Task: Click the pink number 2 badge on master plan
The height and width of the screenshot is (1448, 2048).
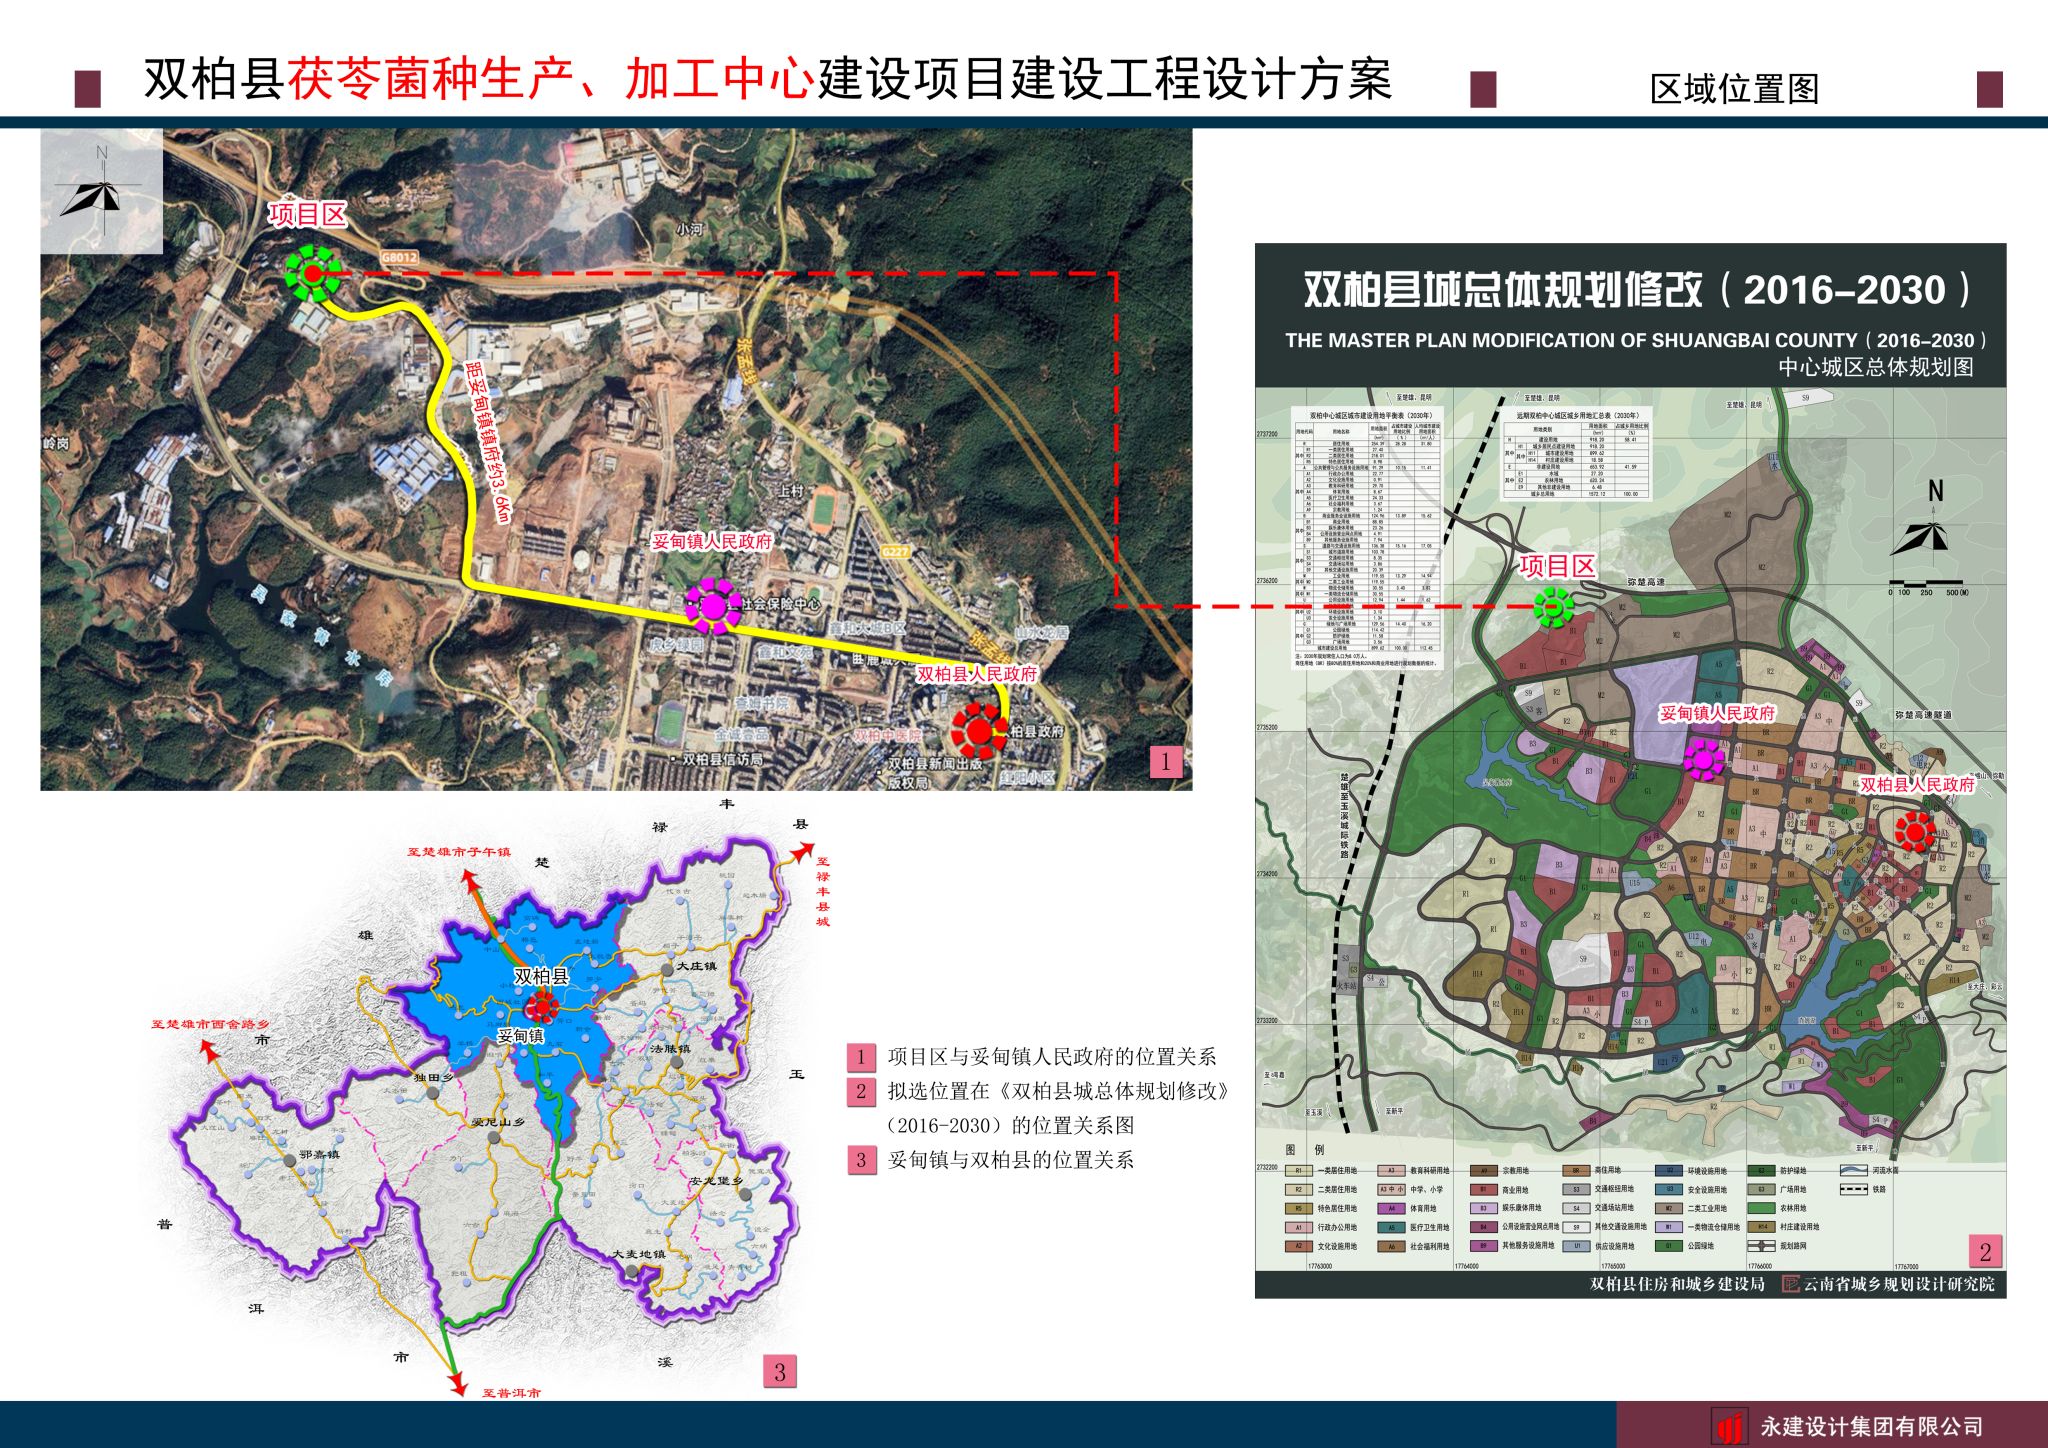Action: [1985, 1251]
